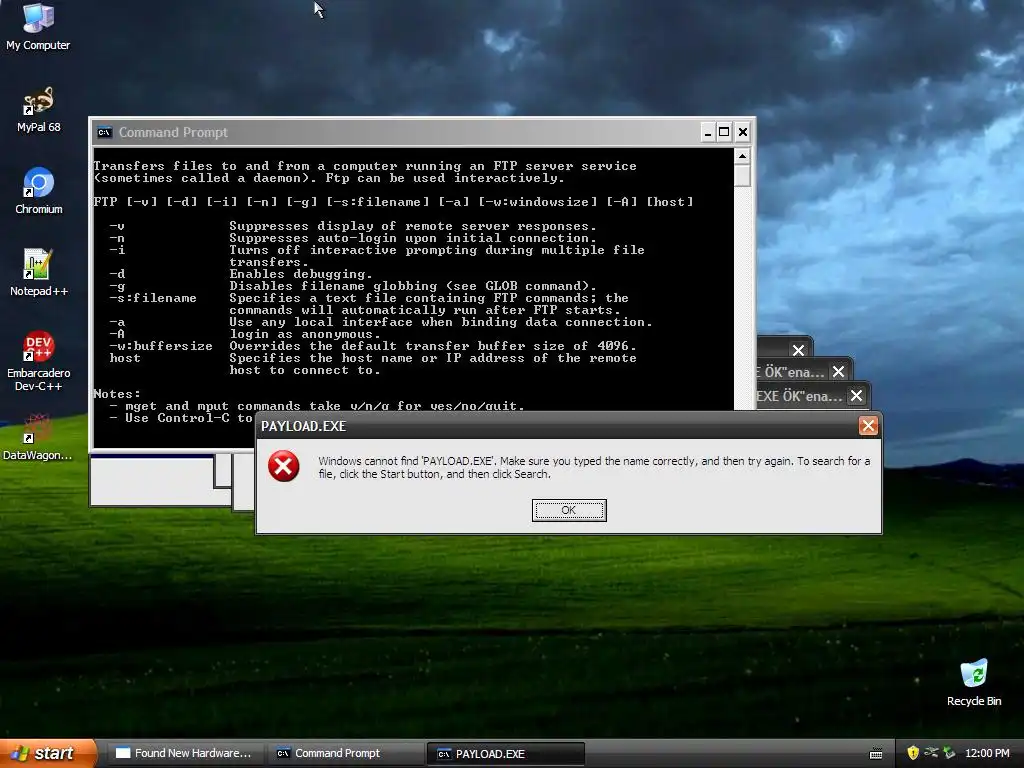
Task: Click the Command Prompt scrollbar thumb
Action: 742,175
